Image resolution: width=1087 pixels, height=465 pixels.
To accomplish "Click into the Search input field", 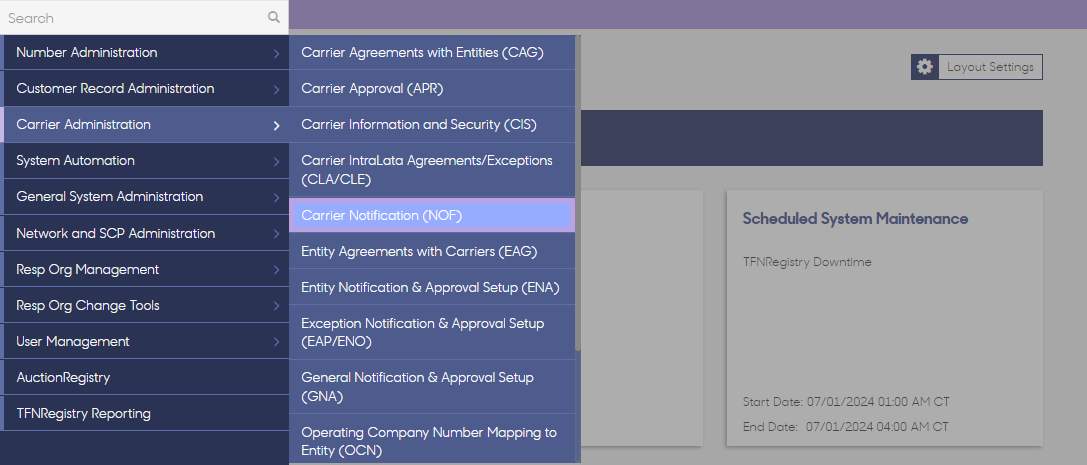I will [x=135, y=17].
